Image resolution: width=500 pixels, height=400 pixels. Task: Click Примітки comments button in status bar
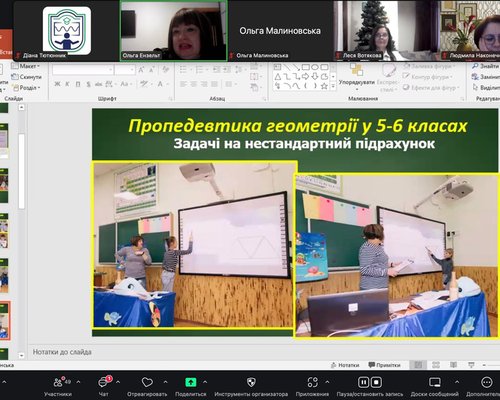tap(385, 365)
